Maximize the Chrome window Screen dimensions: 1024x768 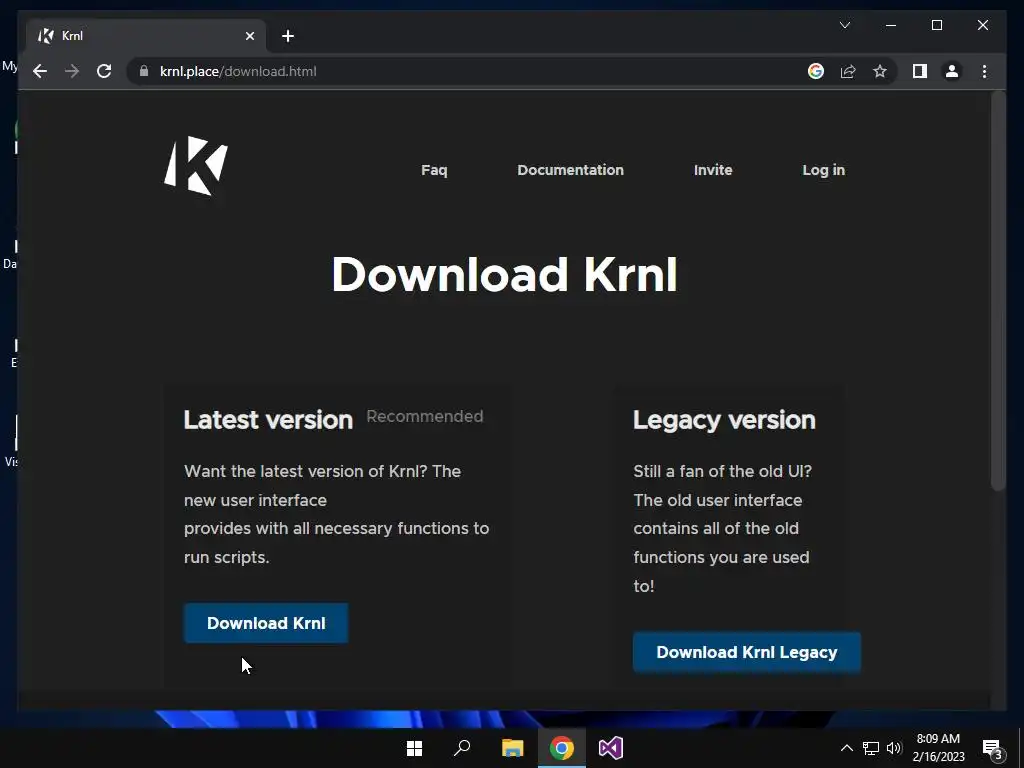(x=936, y=25)
